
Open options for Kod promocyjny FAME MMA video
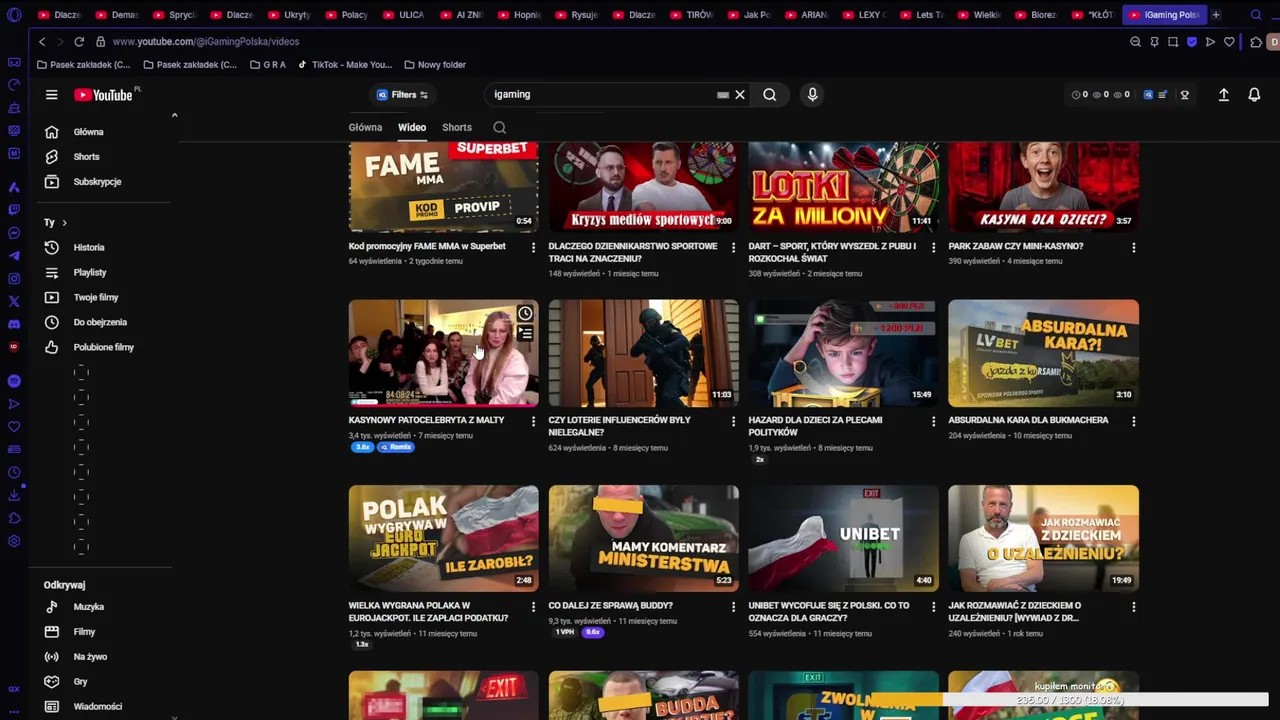coord(533,247)
